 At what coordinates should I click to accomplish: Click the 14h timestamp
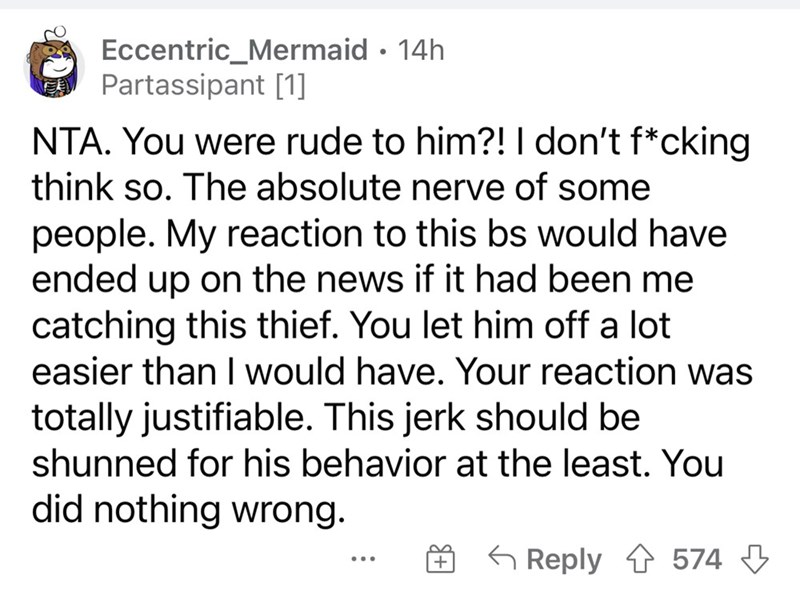coord(421,50)
